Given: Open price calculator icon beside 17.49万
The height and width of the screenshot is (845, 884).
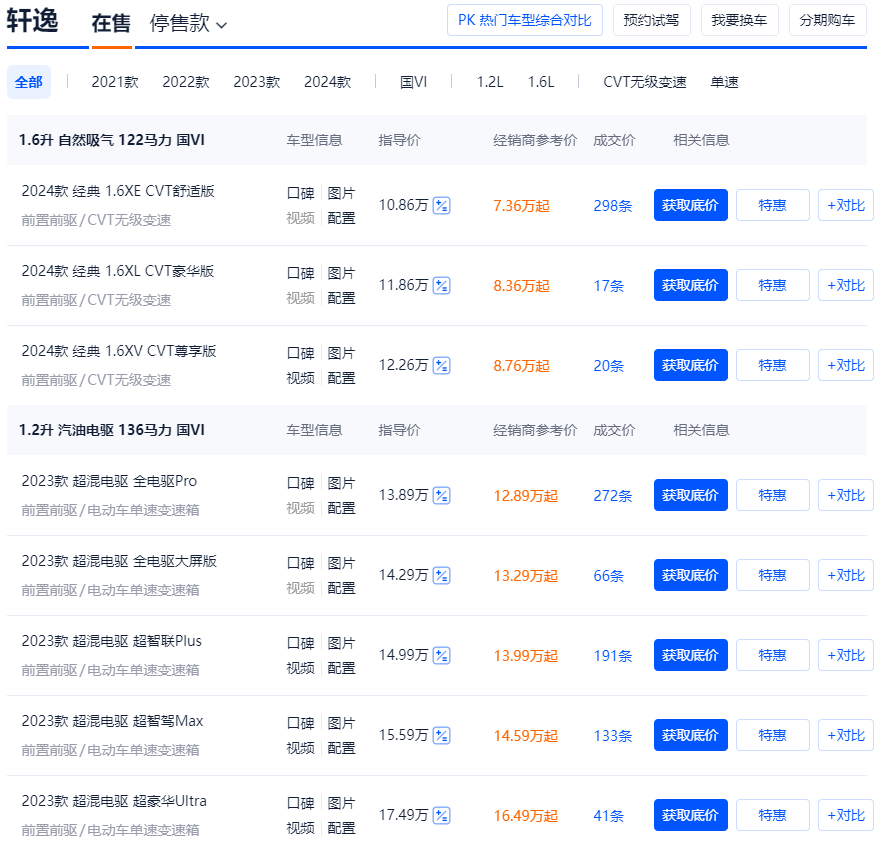Looking at the screenshot, I should pyautogui.click(x=441, y=816).
